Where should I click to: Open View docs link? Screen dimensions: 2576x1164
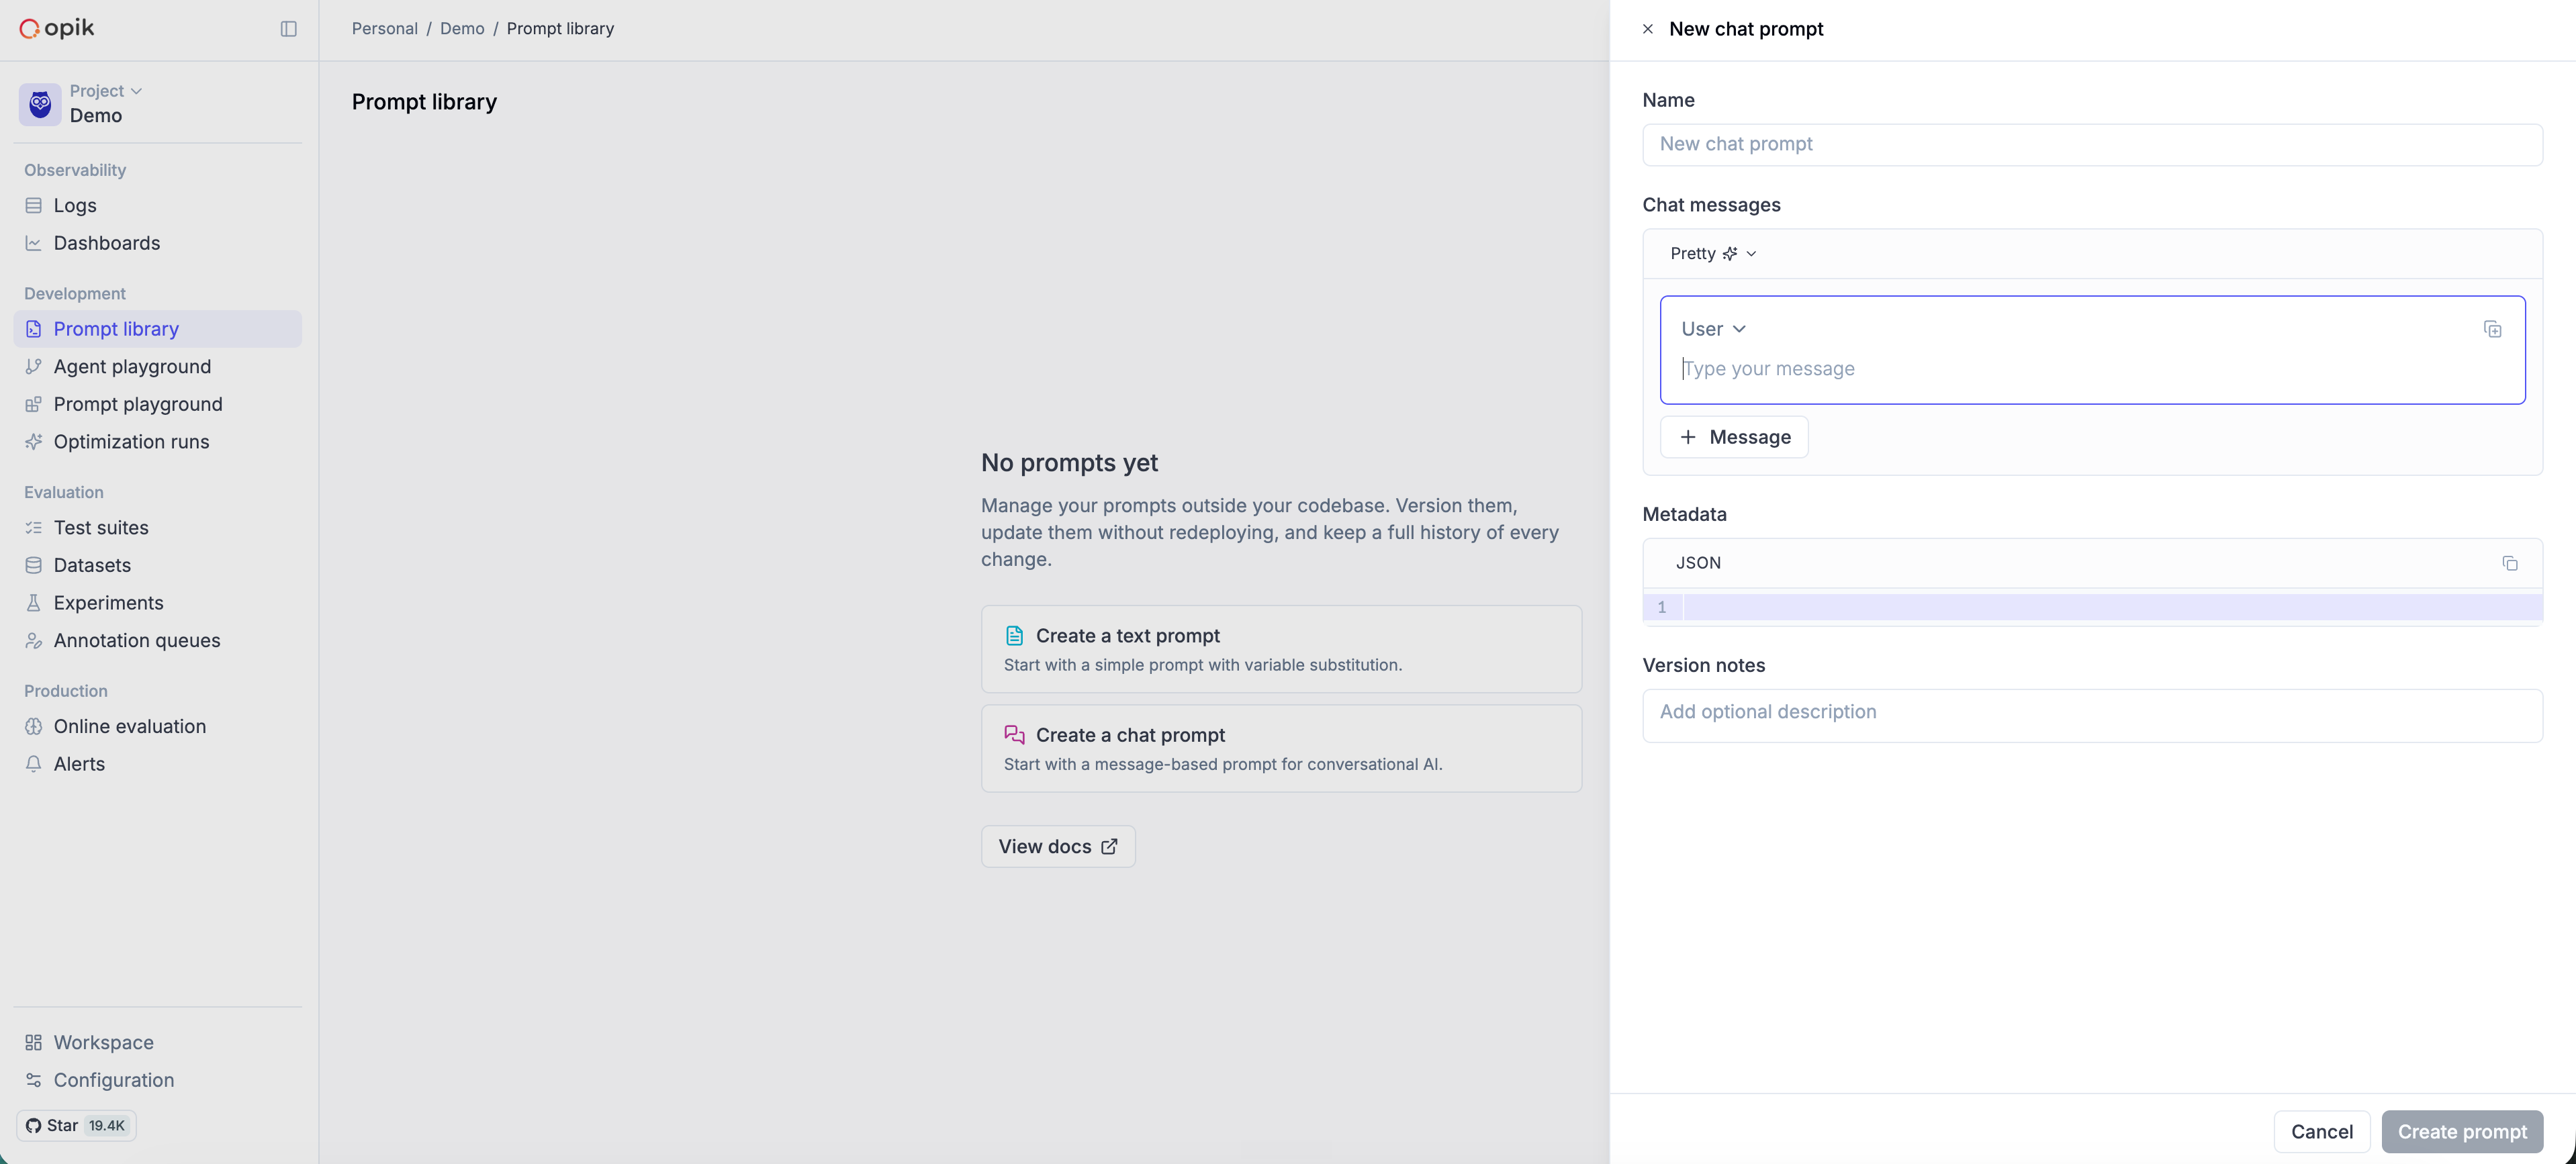pos(1058,847)
